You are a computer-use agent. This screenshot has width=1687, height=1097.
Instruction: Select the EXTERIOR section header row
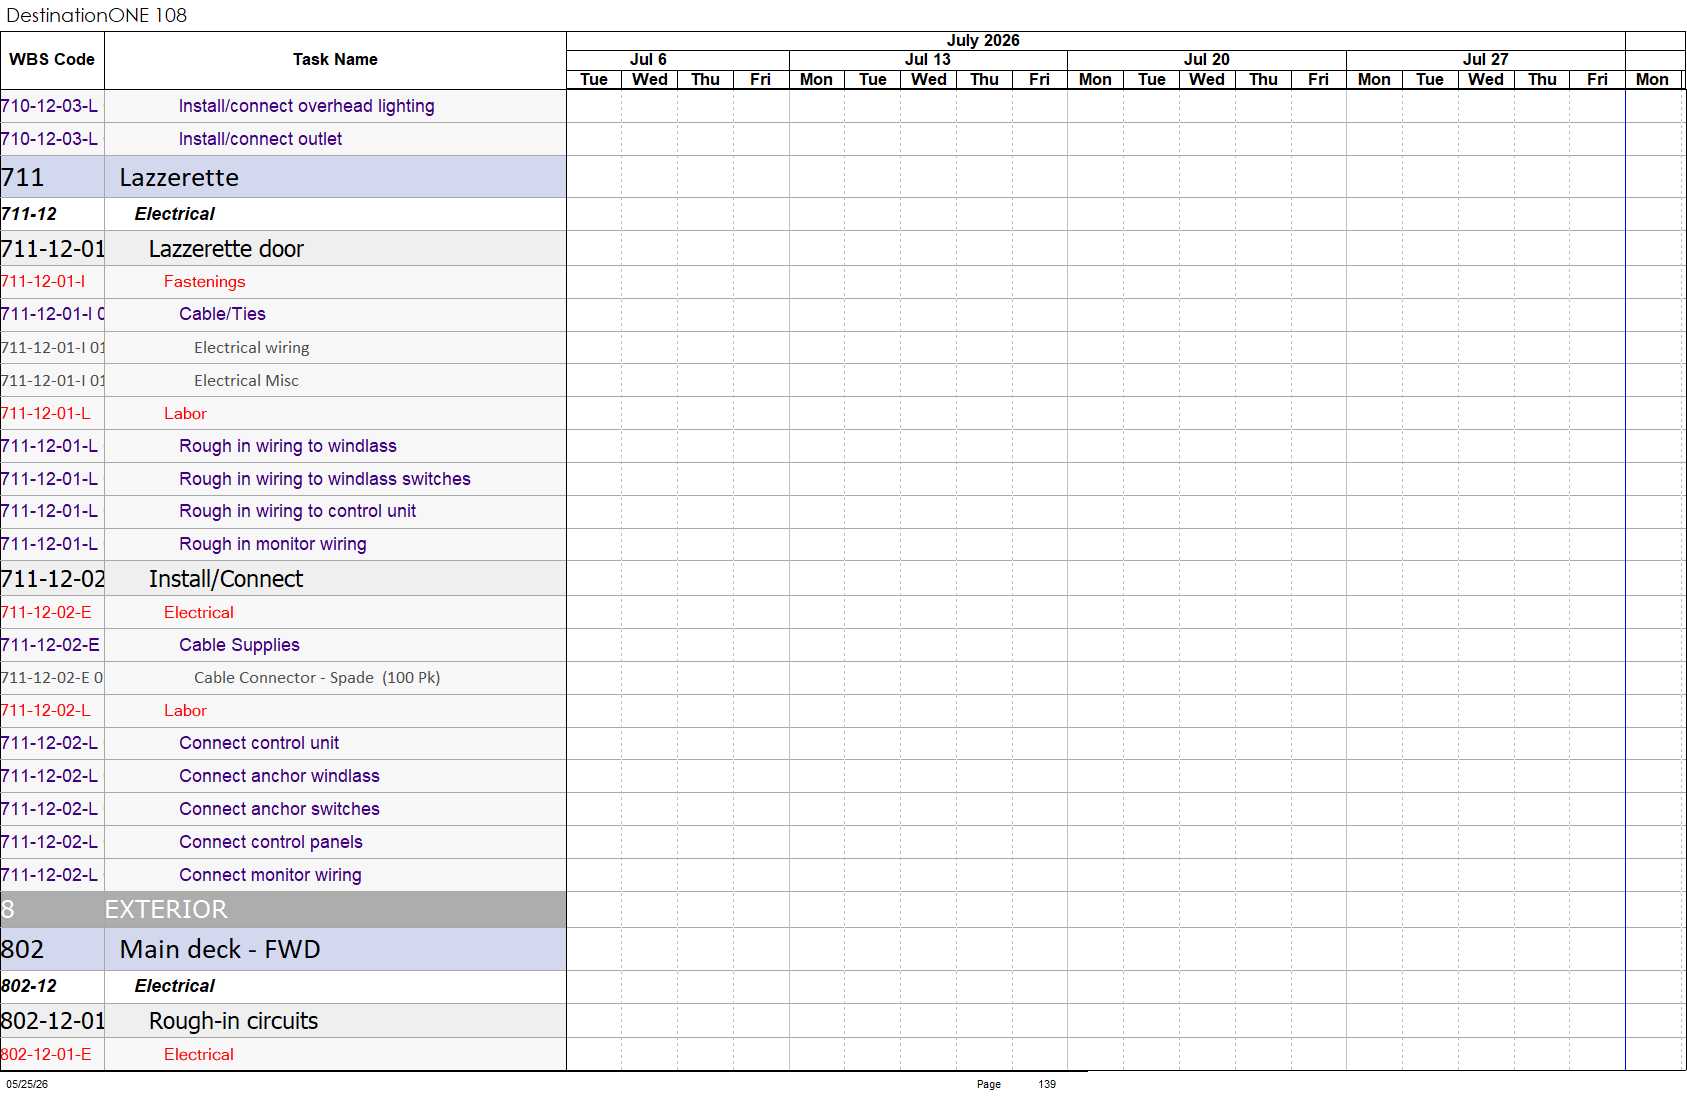pyautogui.click(x=283, y=909)
